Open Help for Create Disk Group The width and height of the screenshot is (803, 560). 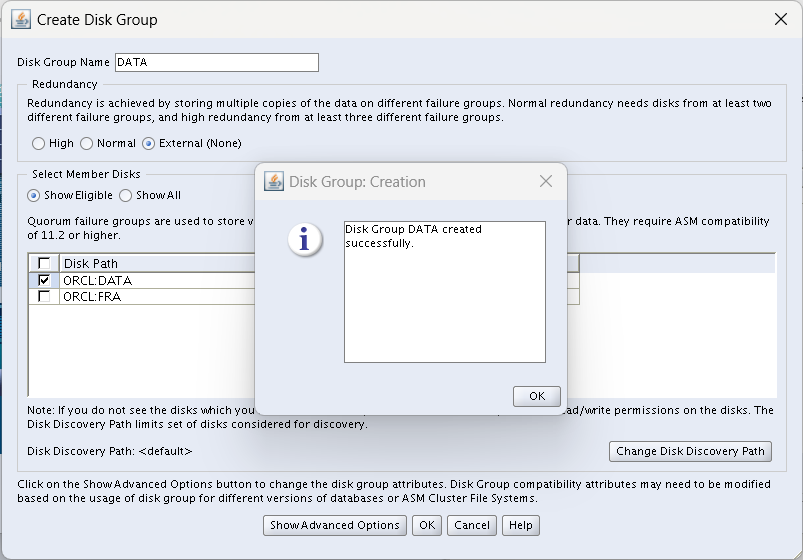521,526
